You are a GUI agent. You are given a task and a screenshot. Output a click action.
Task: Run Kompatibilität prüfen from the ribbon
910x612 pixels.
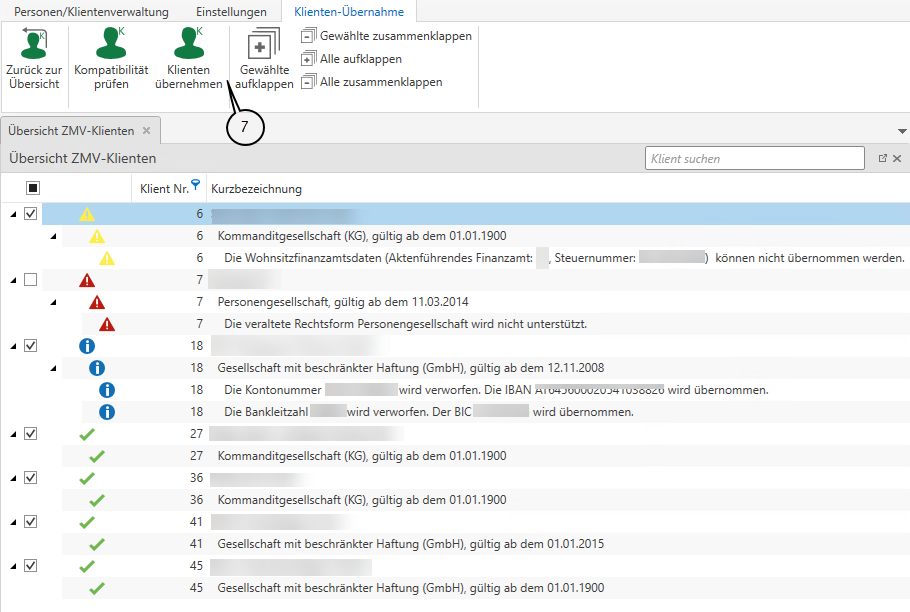[111, 45]
